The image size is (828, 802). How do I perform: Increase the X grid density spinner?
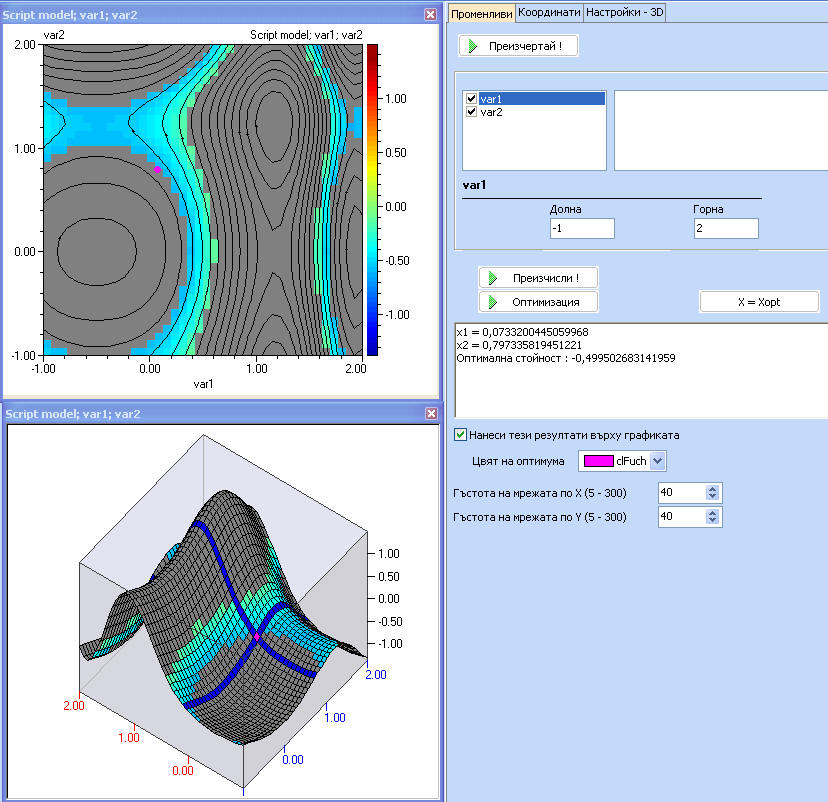[712, 489]
